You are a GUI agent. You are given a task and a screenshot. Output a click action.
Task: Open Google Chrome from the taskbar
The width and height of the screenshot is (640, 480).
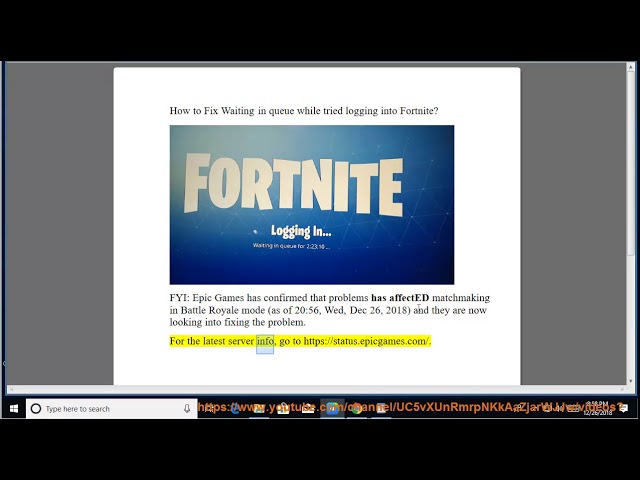356,409
